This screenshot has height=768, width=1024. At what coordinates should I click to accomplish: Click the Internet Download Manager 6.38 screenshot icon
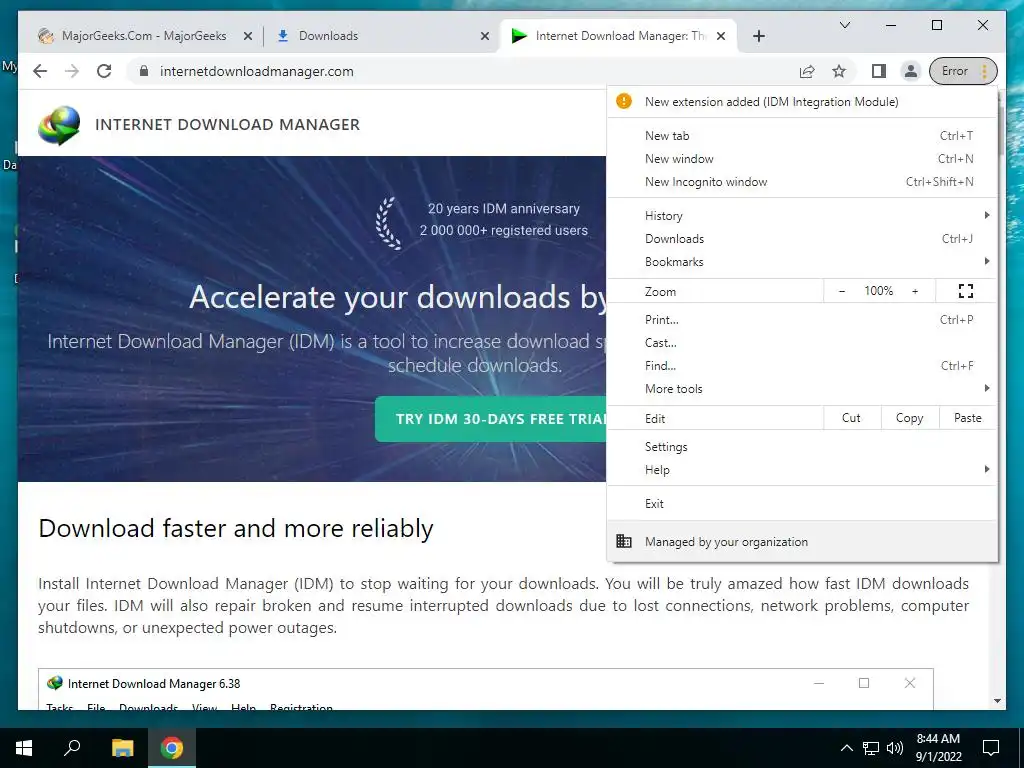pos(55,683)
